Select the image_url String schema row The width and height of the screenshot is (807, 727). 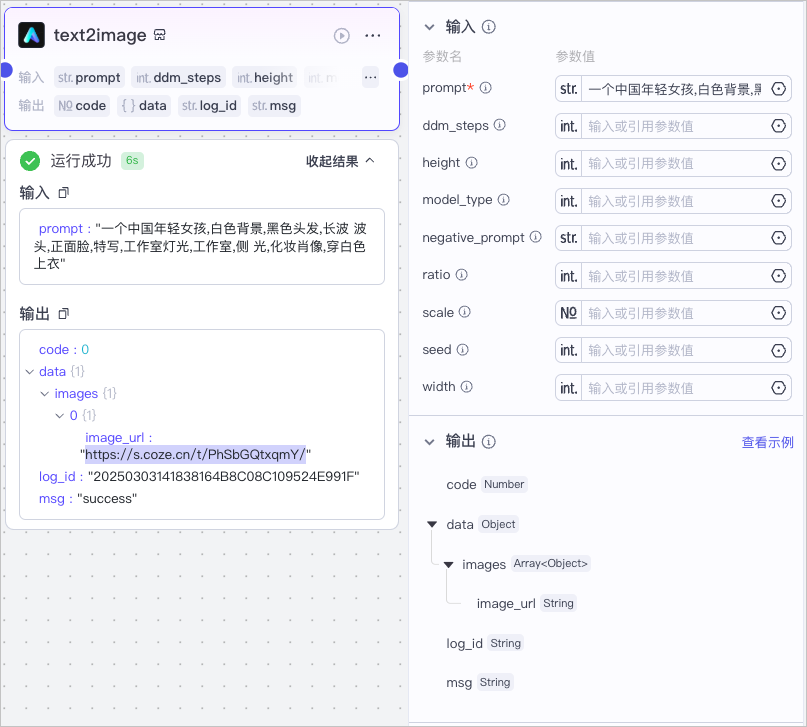(x=525, y=603)
